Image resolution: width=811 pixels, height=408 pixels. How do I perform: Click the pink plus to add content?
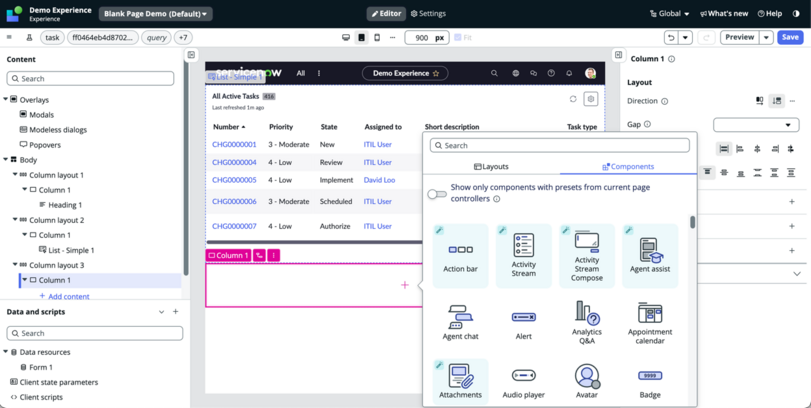point(404,285)
